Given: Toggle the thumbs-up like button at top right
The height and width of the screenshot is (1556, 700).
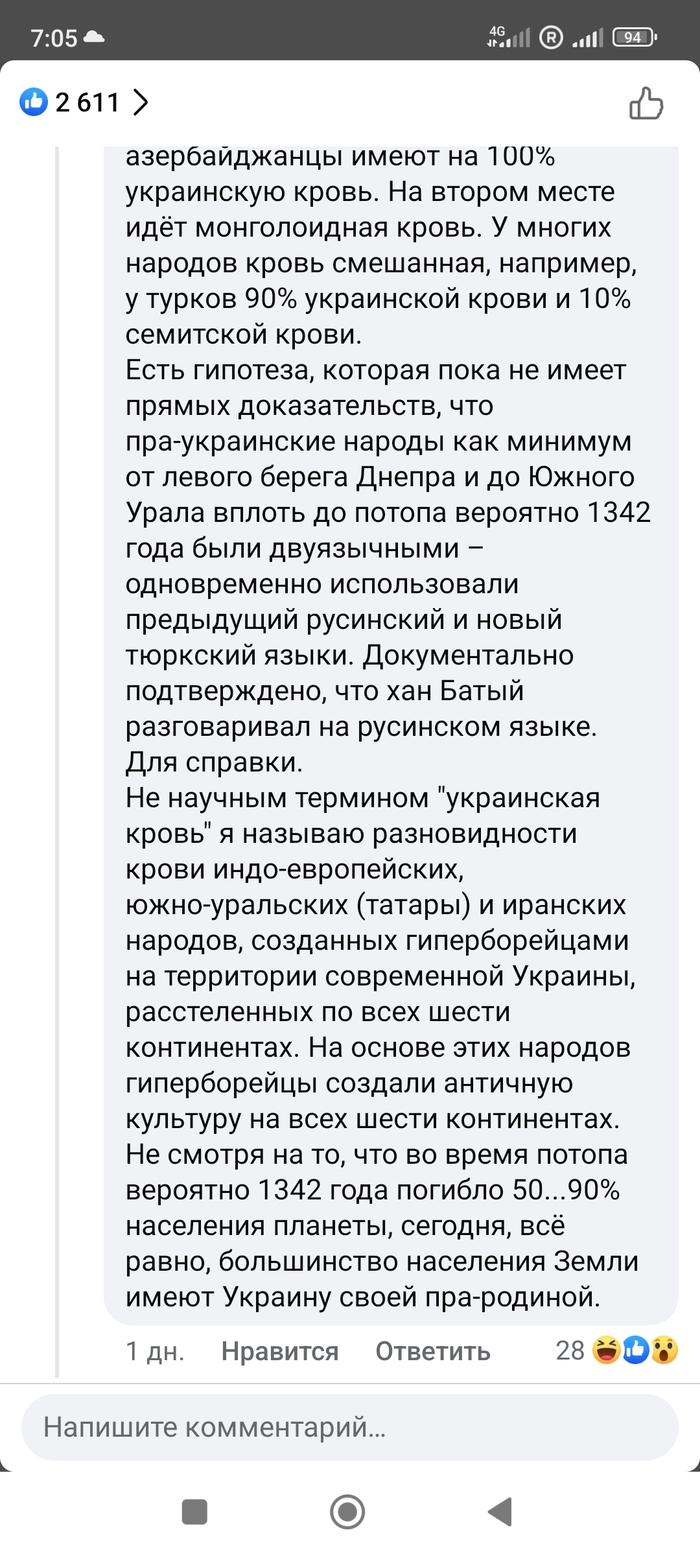Looking at the screenshot, I should click(646, 103).
